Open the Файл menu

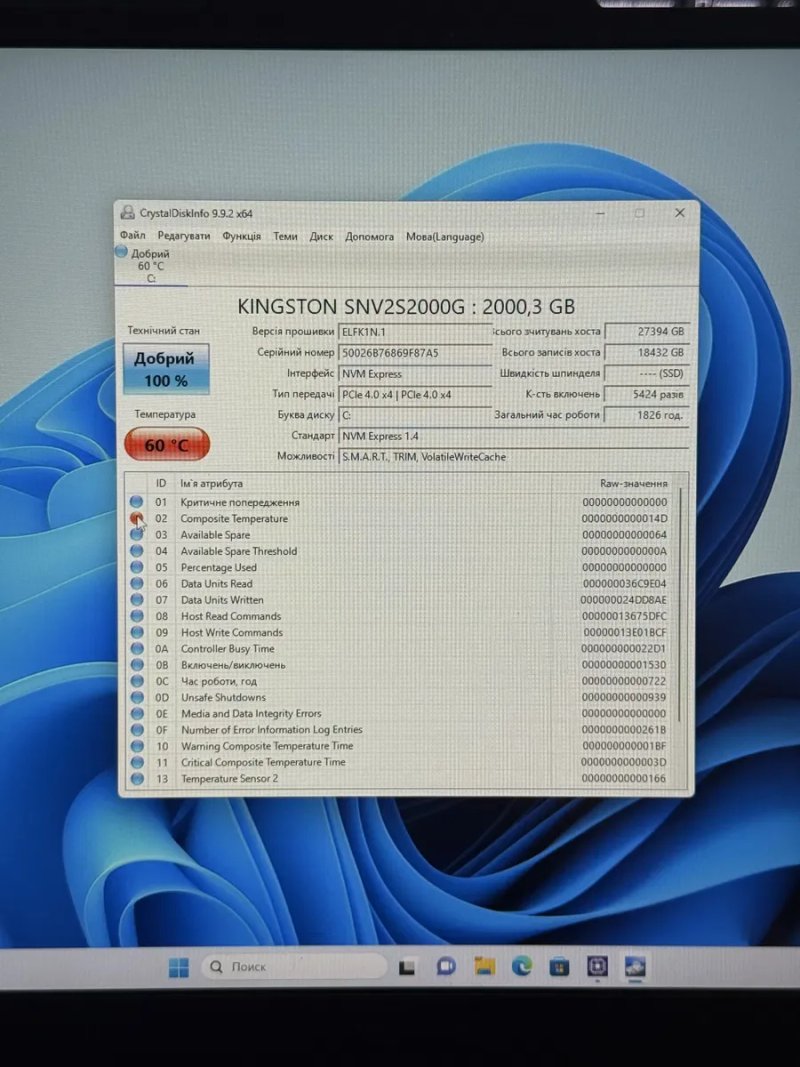point(133,235)
